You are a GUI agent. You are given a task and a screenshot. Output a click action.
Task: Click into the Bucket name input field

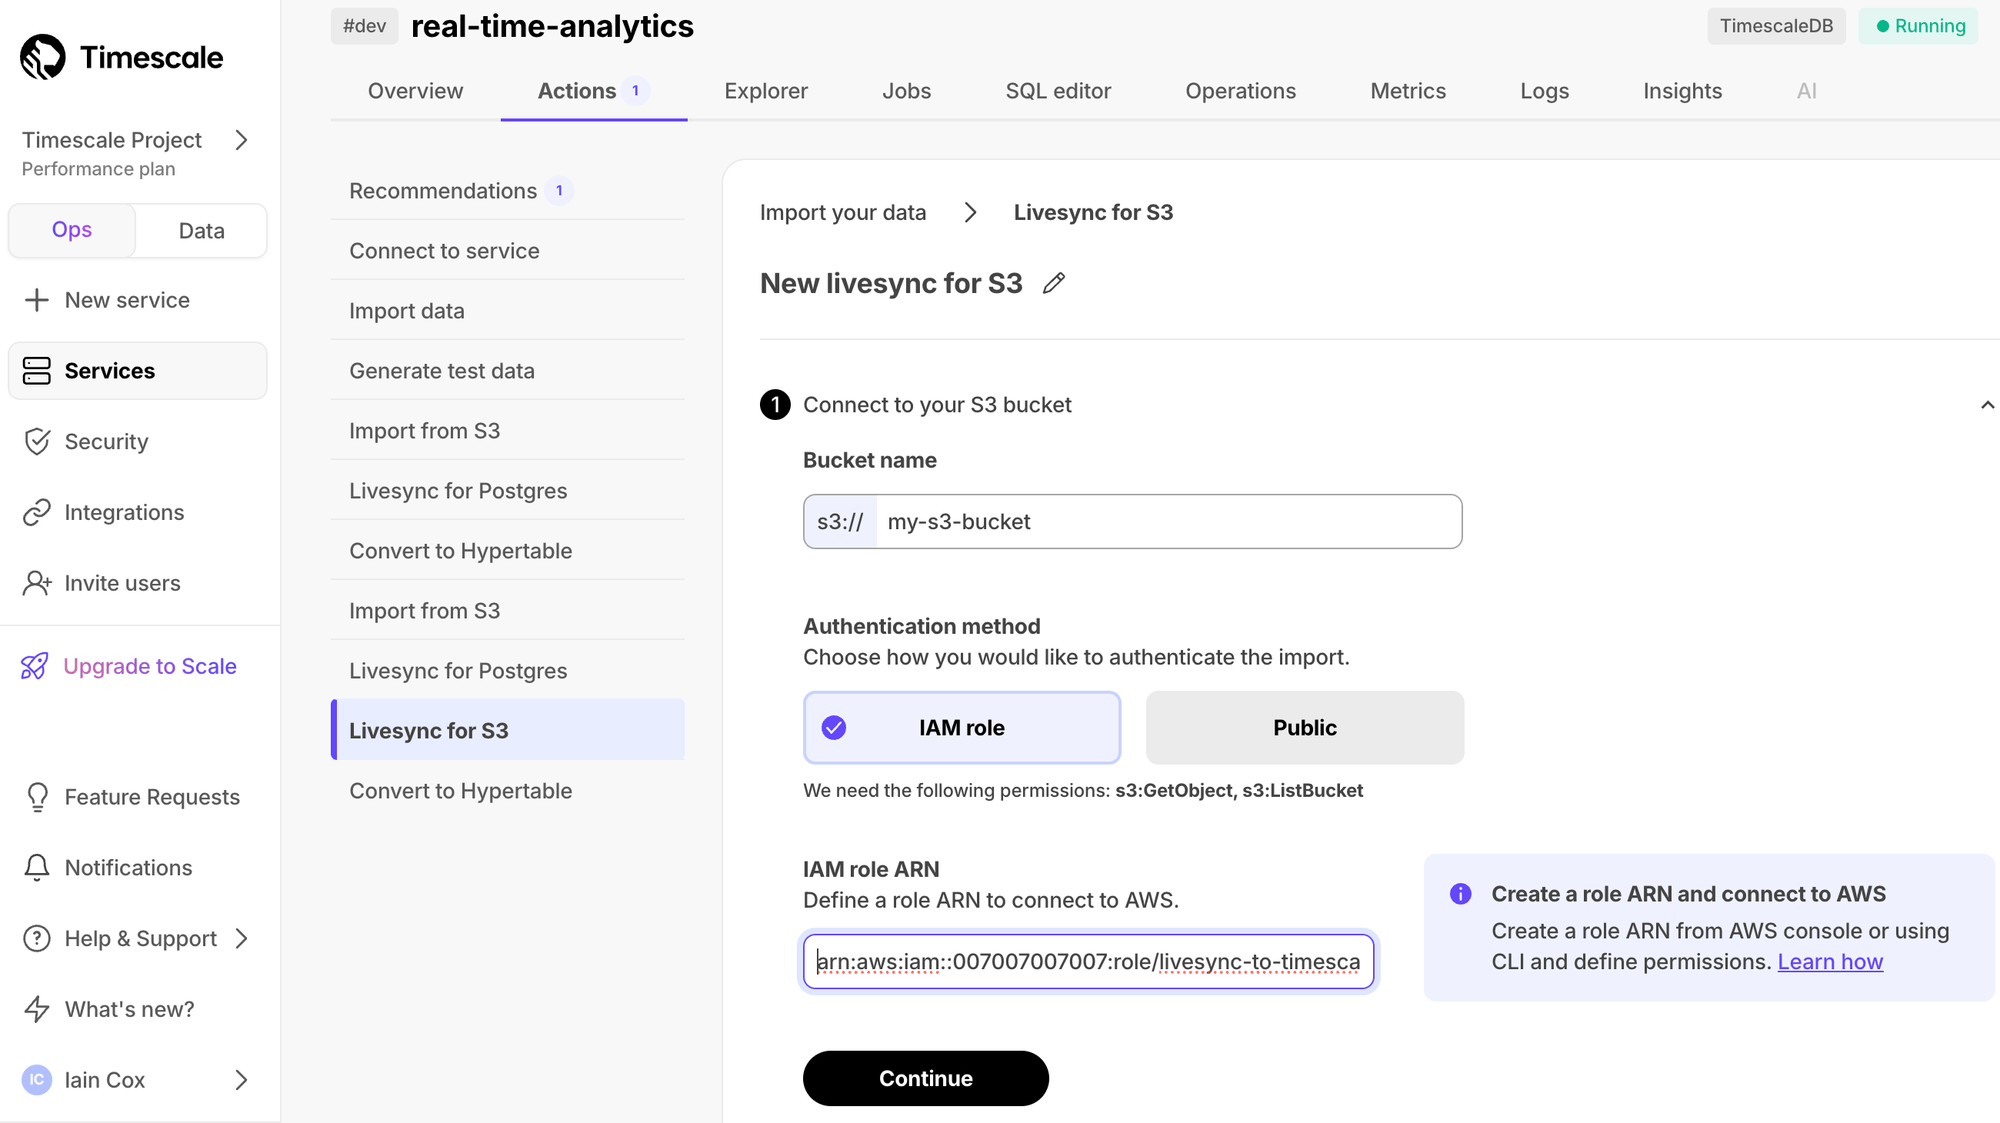click(x=1168, y=522)
